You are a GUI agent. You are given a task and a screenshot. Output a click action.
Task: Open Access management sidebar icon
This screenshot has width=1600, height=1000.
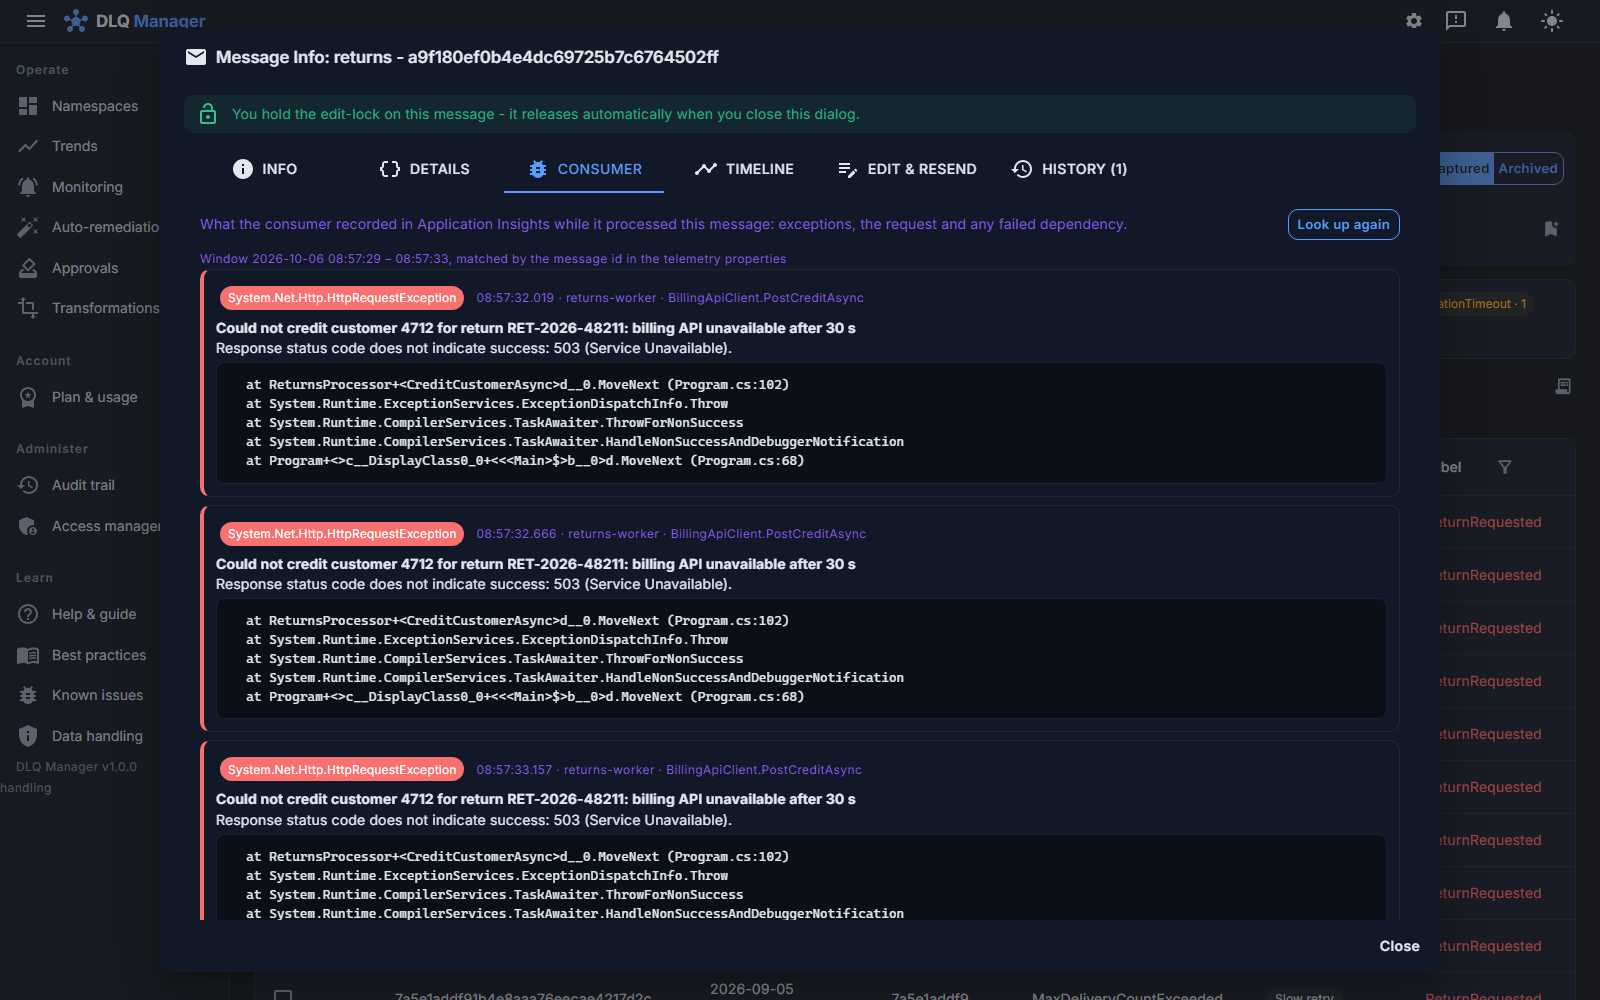(x=28, y=526)
